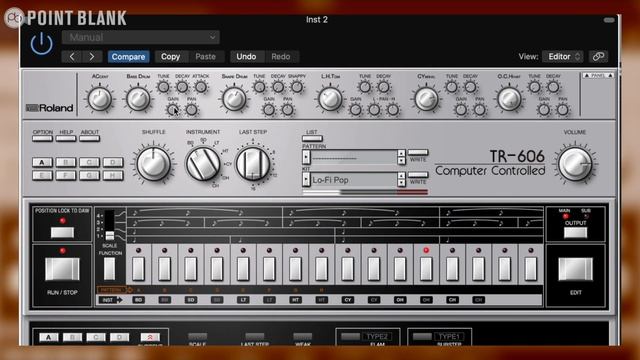
Task: Select pattern bank C
Action: pos(89,162)
